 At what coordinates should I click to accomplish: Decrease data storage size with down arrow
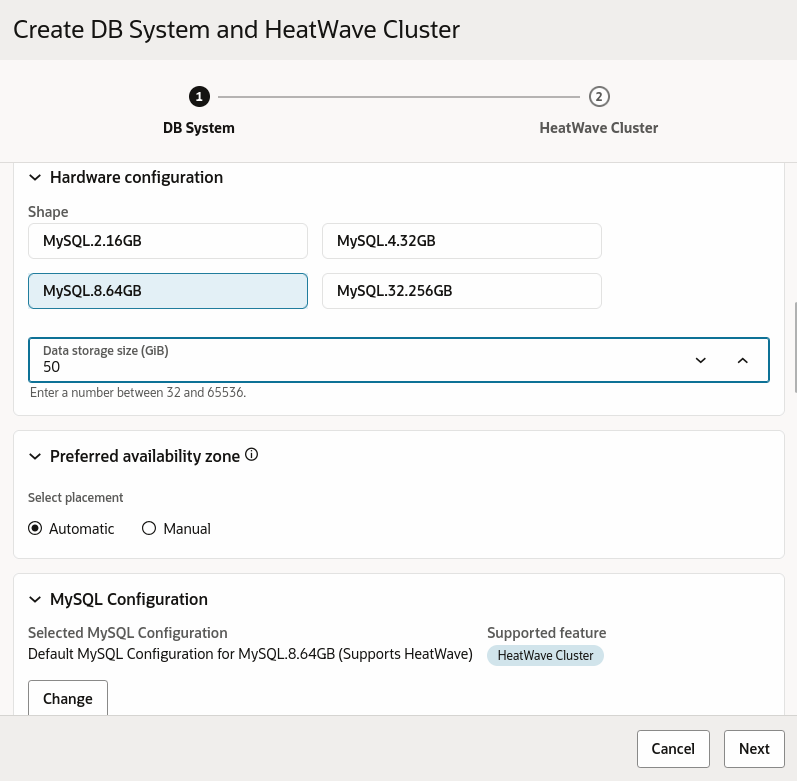tap(701, 360)
